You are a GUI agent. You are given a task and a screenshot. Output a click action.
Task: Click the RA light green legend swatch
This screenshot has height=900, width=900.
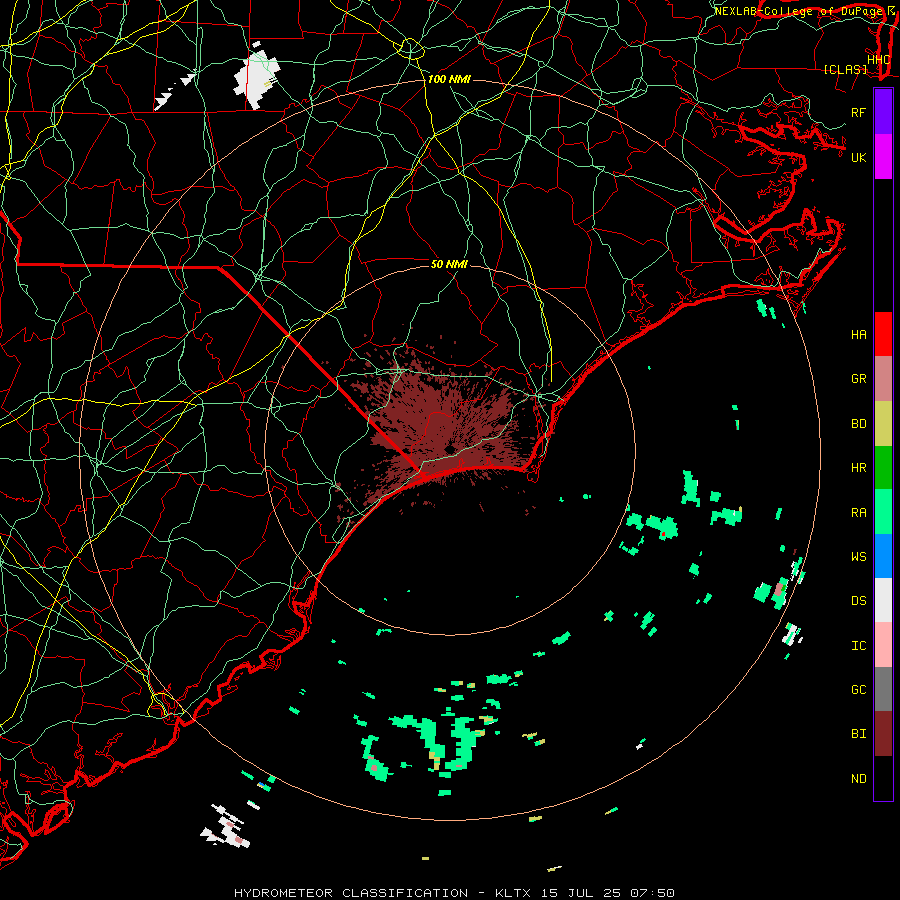(x=883, y=512)
